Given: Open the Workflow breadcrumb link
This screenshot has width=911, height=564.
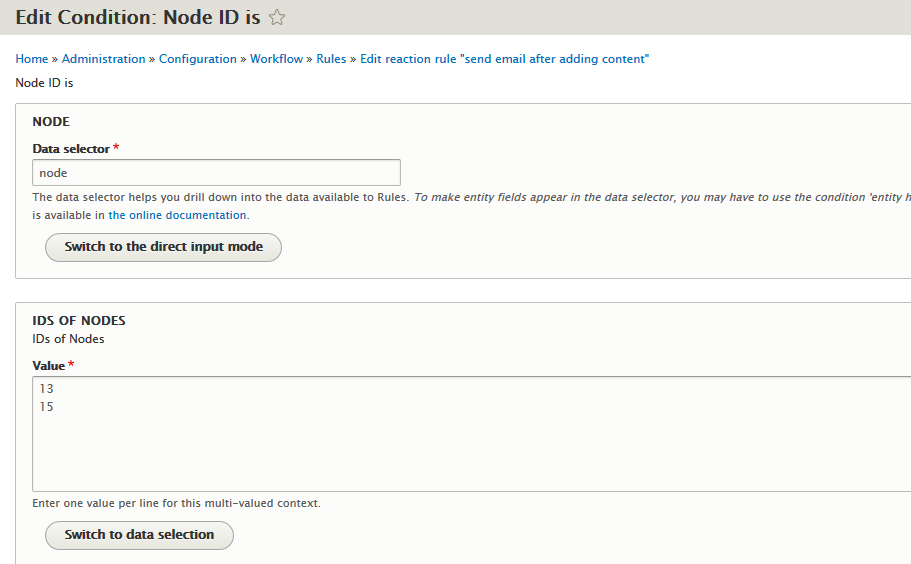Looking at the screenshot, I should (276, 59).
